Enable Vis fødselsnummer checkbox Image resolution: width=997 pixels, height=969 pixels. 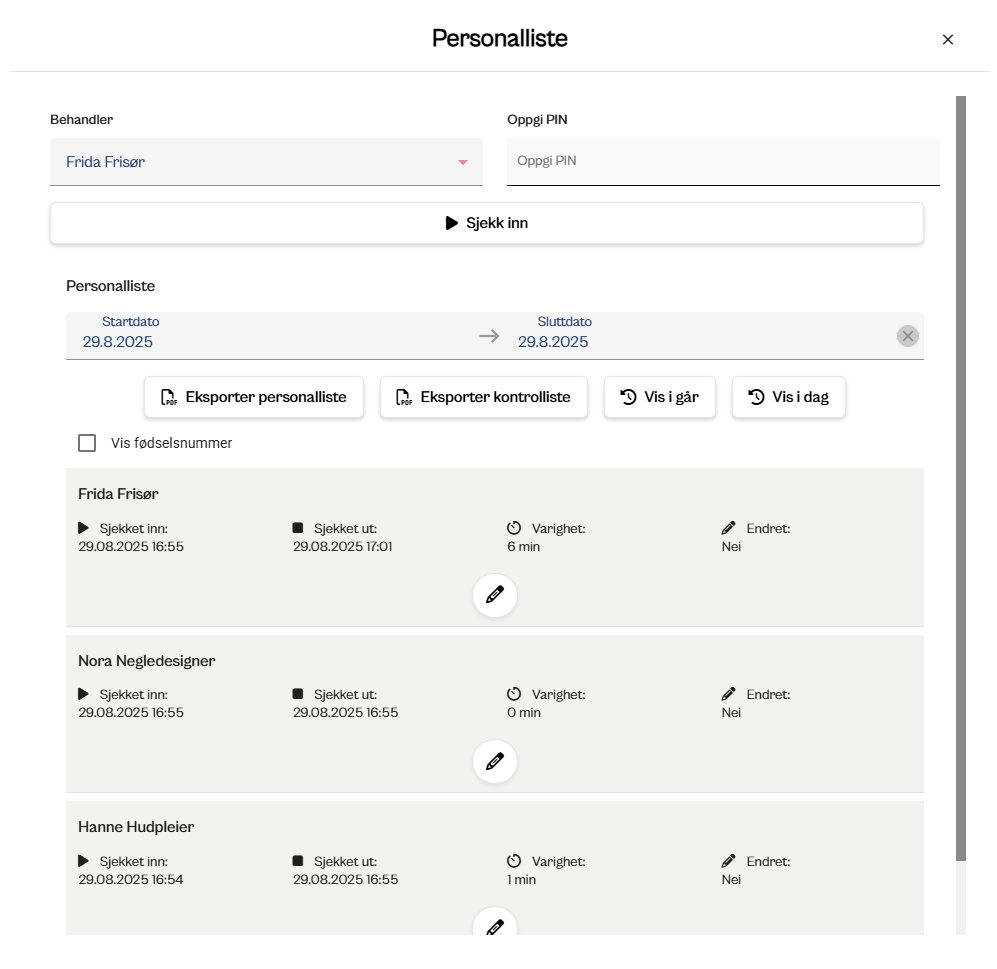point(87,443)
